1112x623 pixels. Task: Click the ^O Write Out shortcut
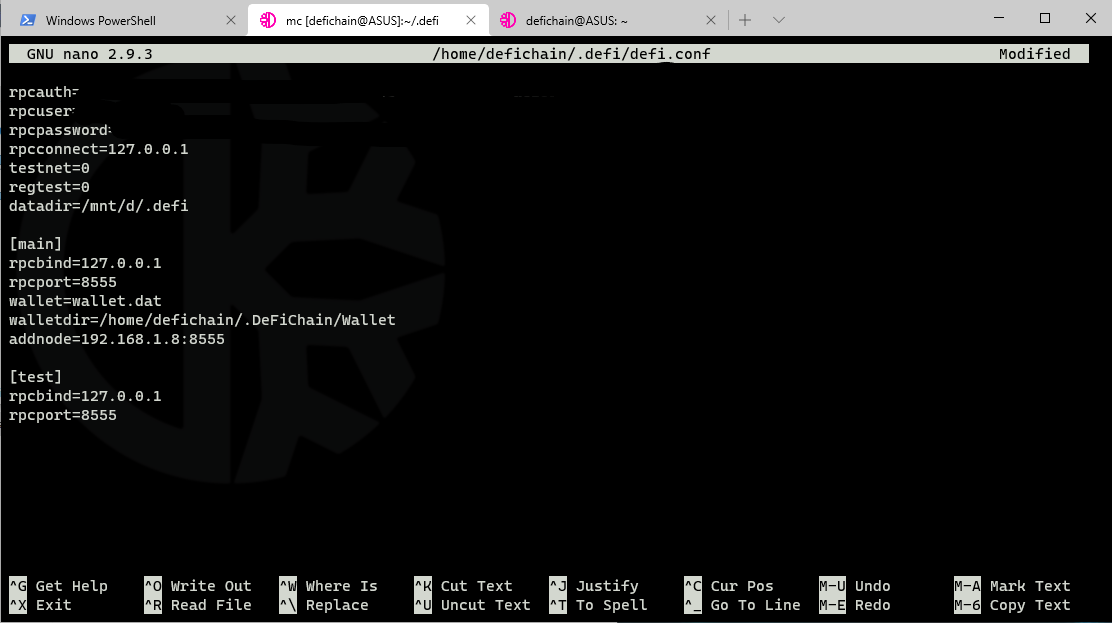198,586
